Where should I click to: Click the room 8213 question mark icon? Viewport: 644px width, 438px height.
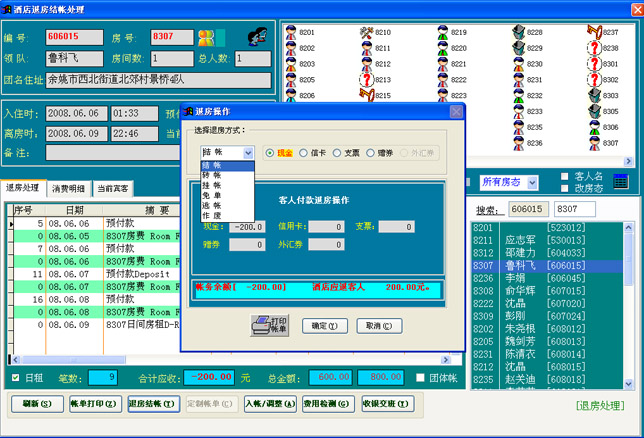[366, 80]
